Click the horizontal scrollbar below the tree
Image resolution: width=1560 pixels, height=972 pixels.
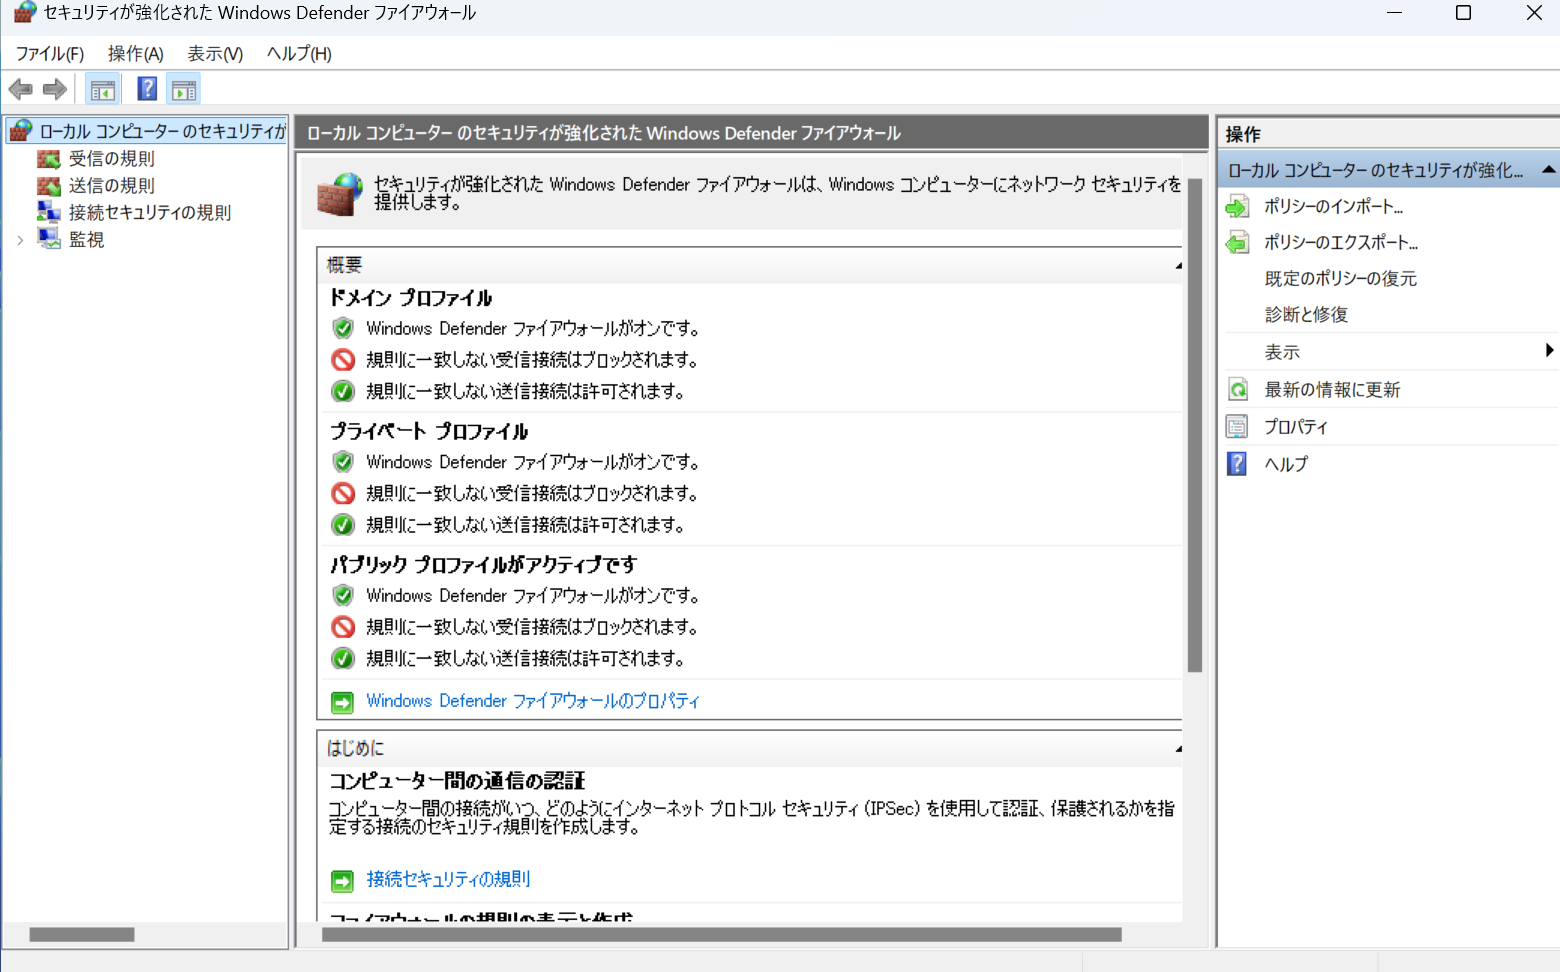point(83,934)
